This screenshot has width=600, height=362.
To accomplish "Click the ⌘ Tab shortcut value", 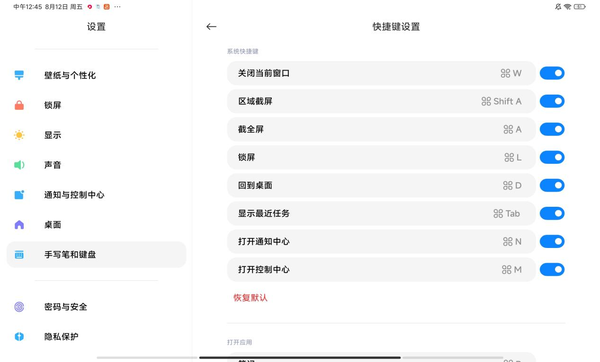I will 507,213.
